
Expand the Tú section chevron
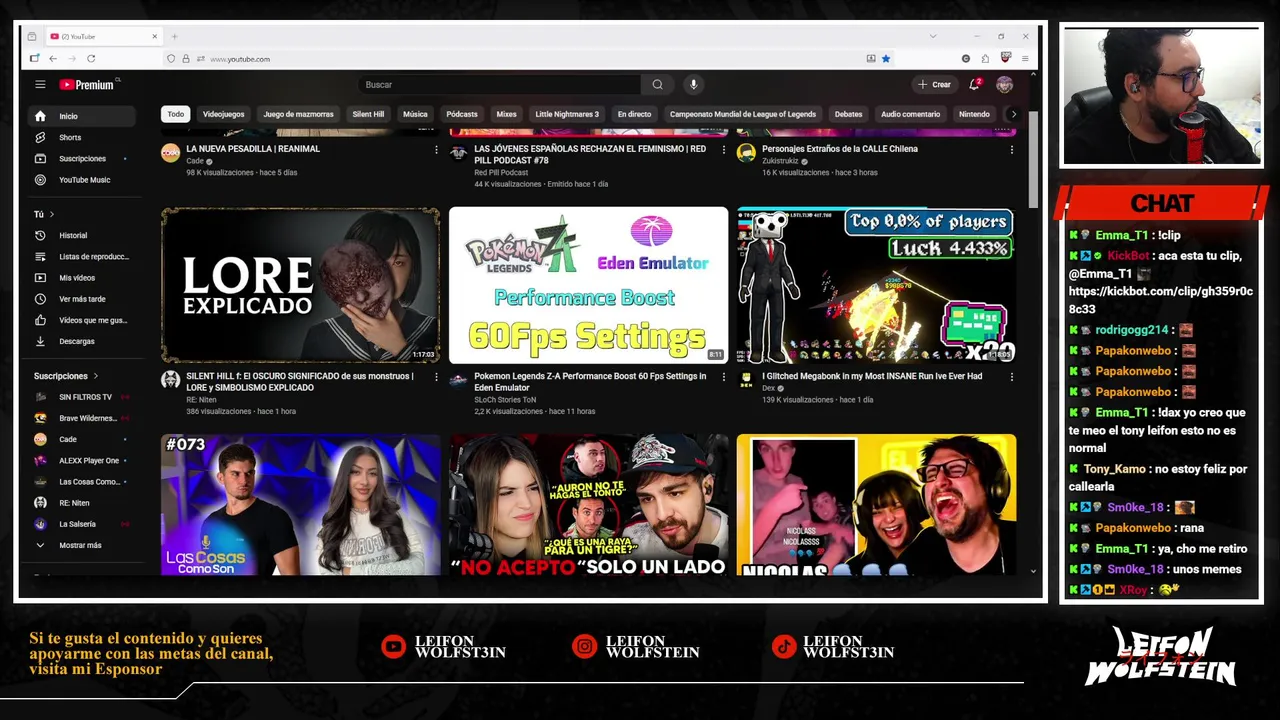52,214
